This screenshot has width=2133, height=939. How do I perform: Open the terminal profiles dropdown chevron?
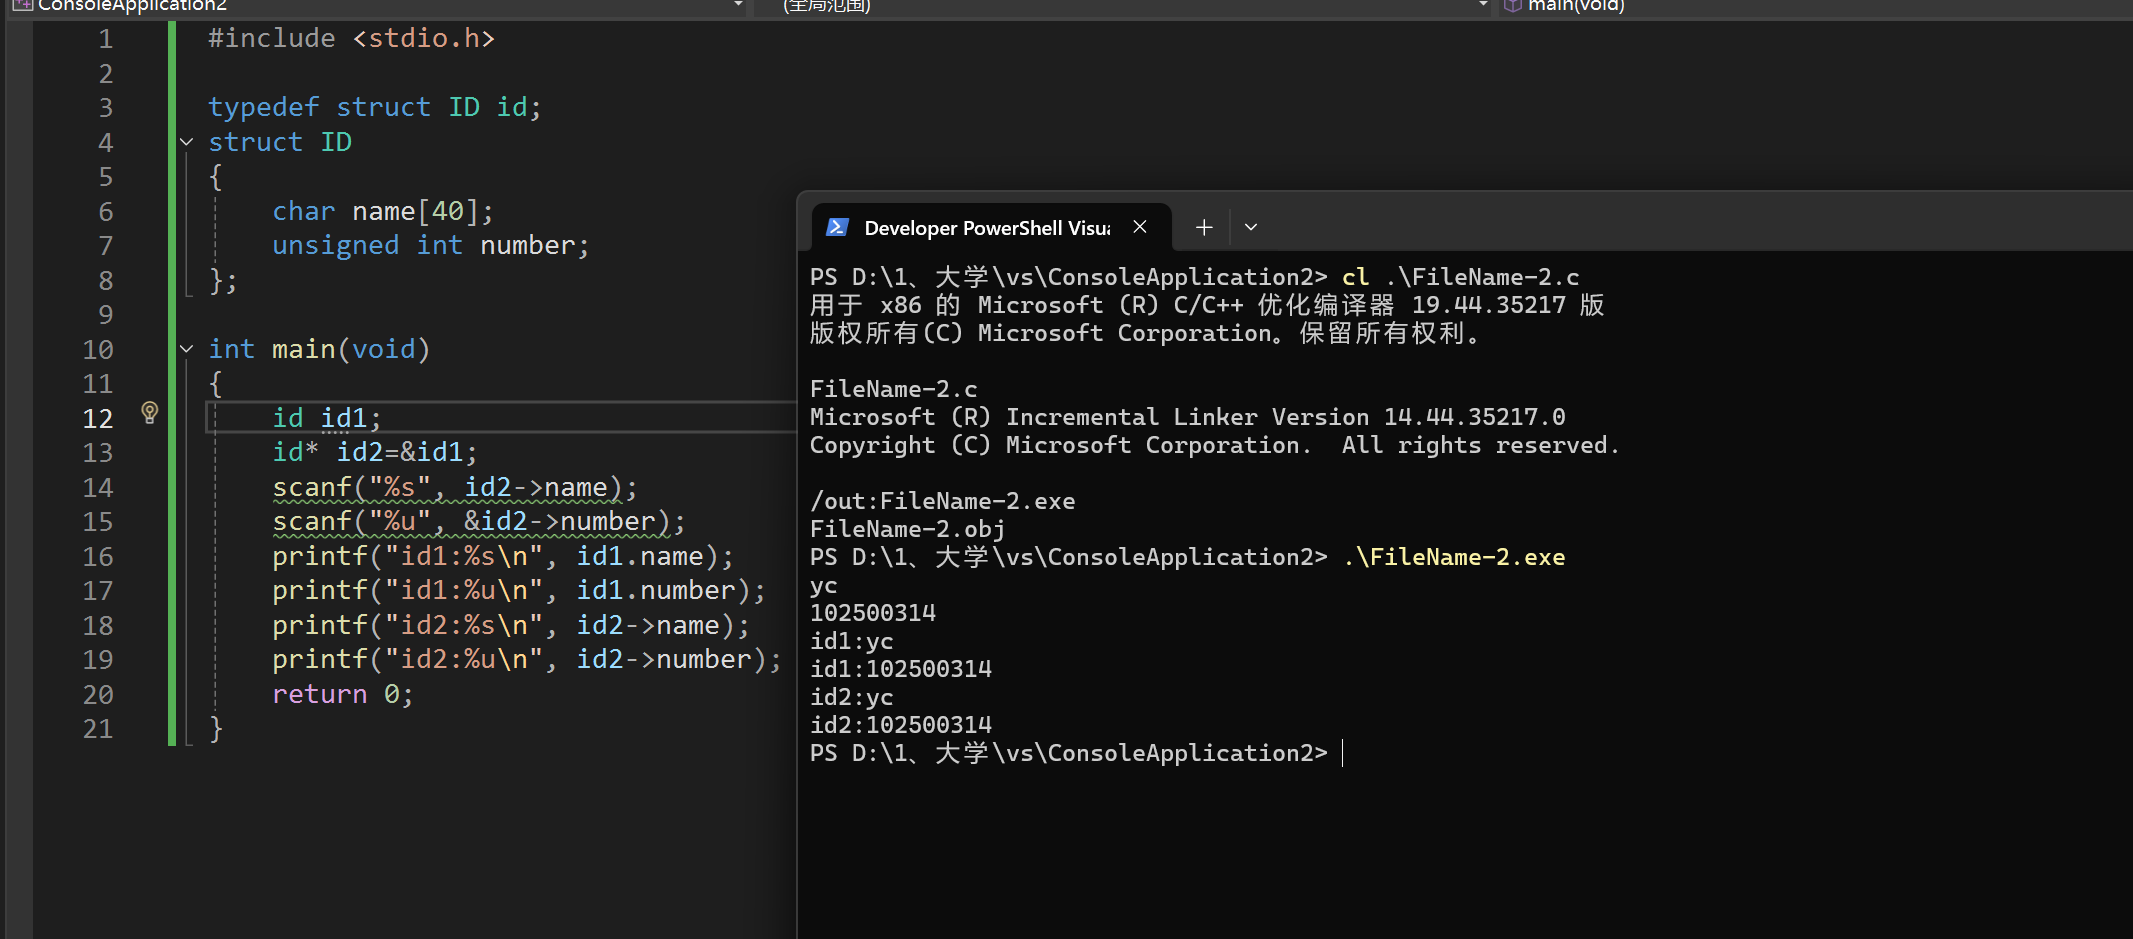pos(1250,228)
